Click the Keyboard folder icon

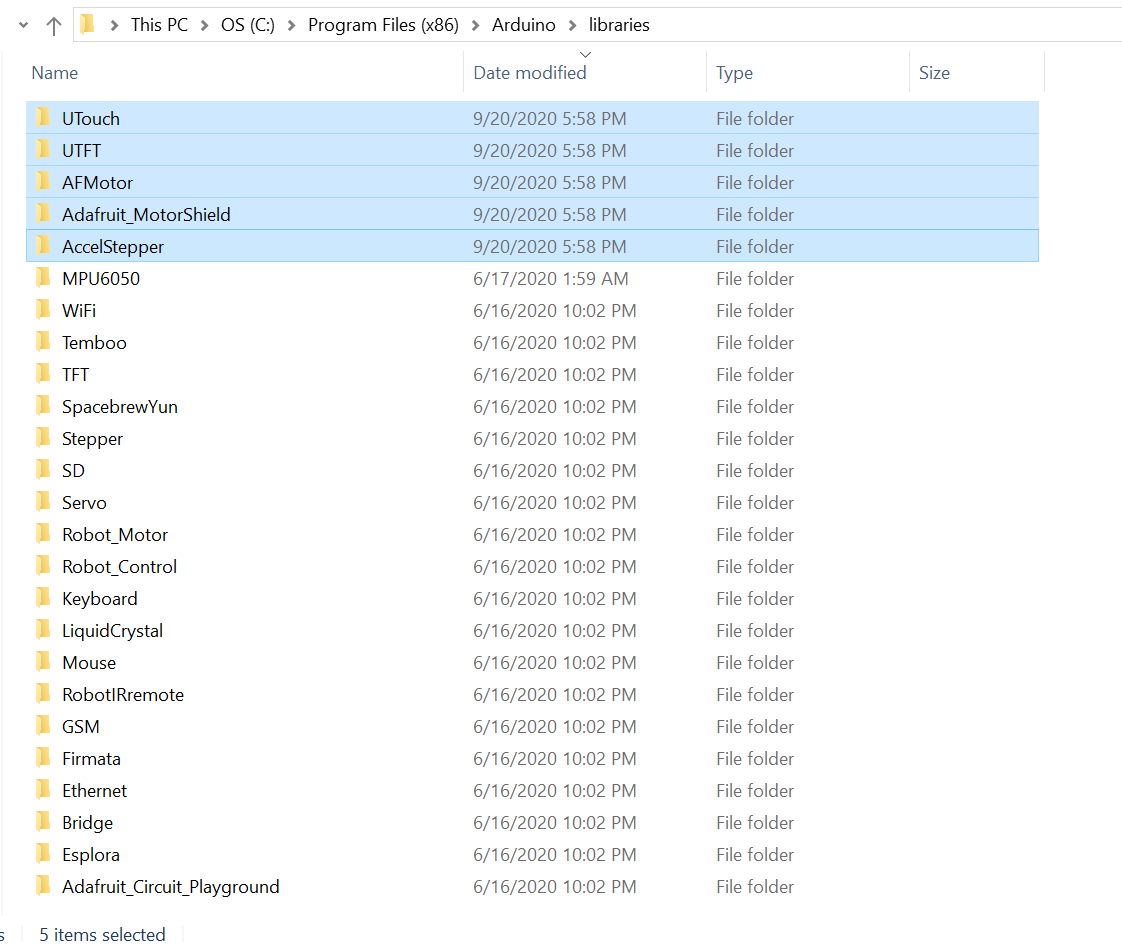pos(44,597)
